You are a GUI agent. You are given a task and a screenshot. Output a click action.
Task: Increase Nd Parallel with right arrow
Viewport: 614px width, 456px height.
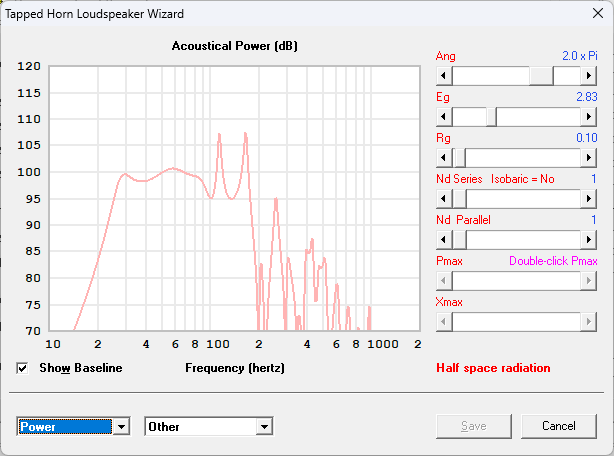pyautogui.click(x=589, y=240)
